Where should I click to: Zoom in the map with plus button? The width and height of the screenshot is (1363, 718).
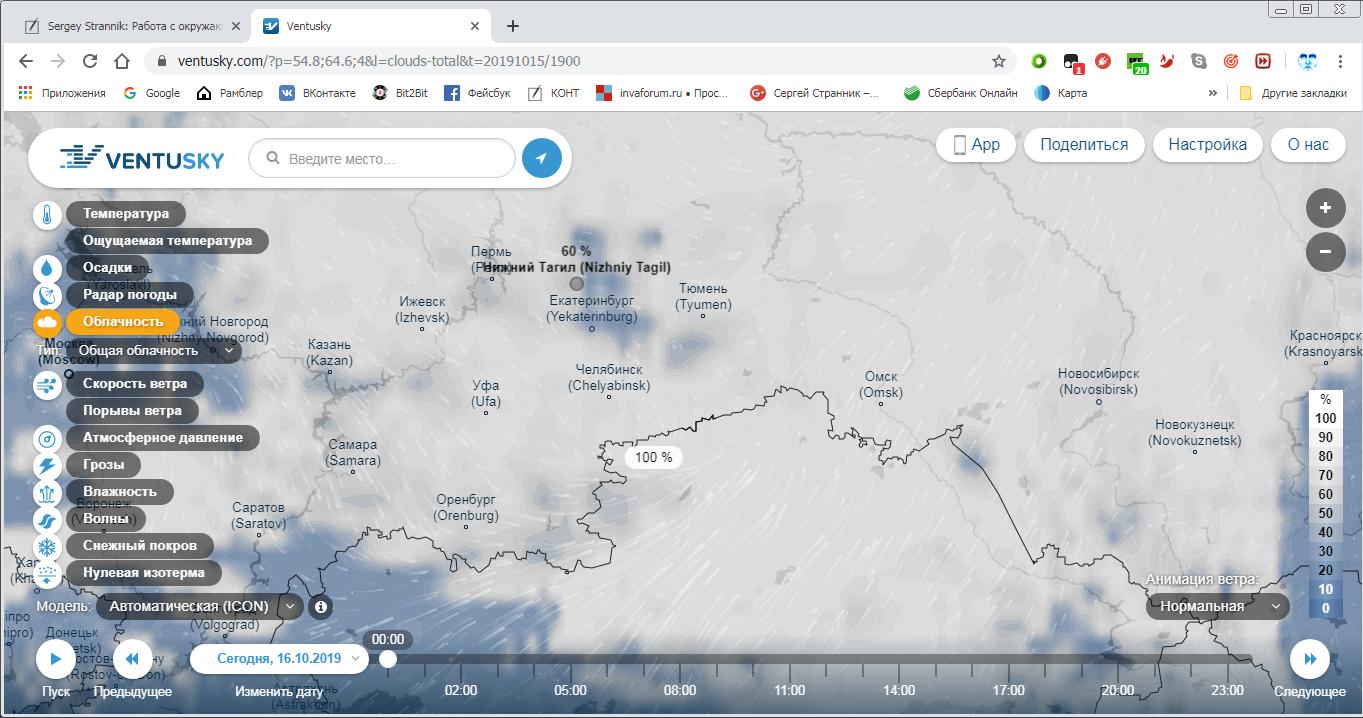(x=1325, y=208)
